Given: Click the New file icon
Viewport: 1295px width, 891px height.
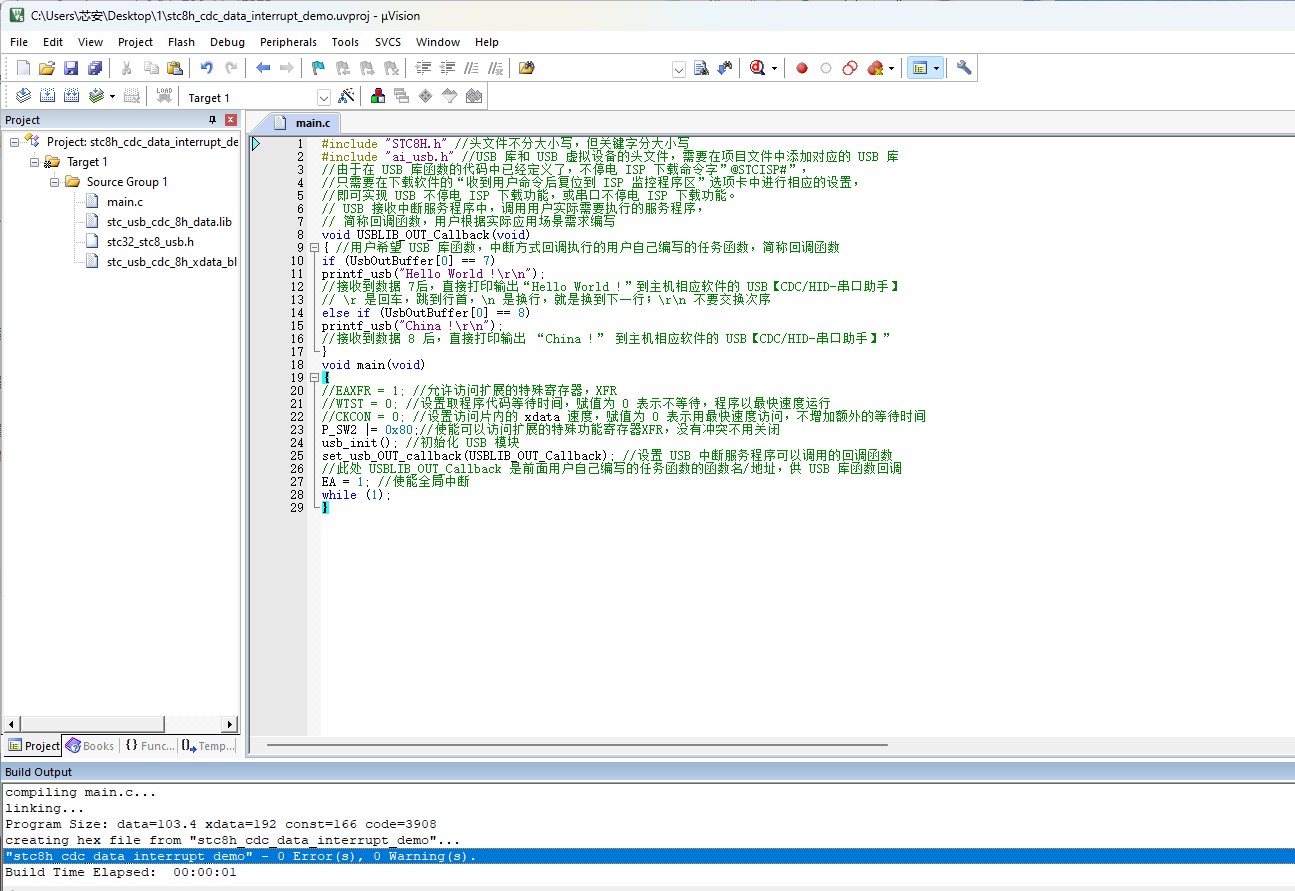Looking at the screenshot, I should point(23,68).
